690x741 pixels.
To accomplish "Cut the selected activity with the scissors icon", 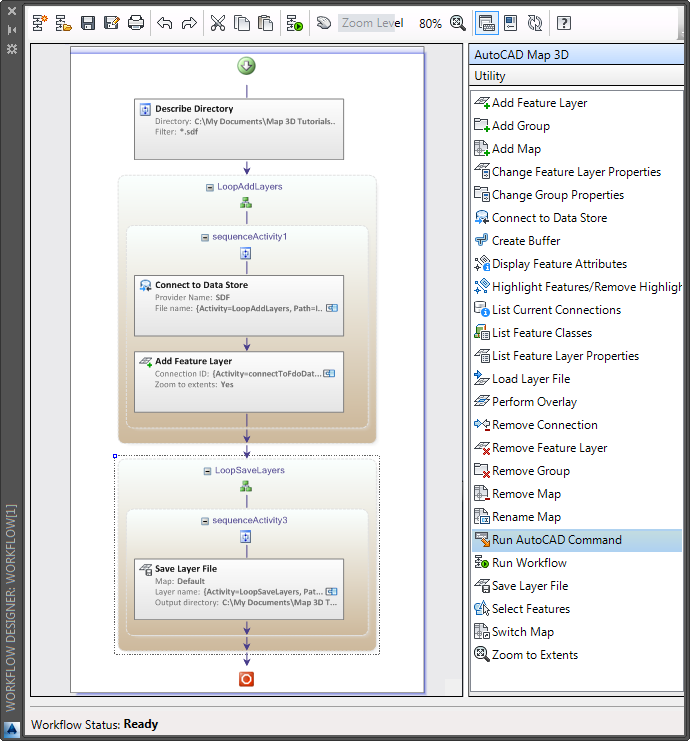I will click(x=218, y=23).
